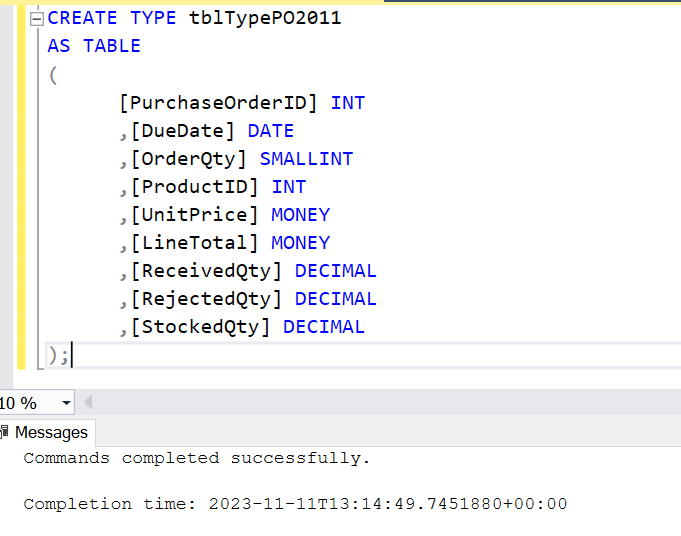Screen dimensions: 681x536
Task: Click the horizontal scrollbar left arrow
Action: coord(88,403)
